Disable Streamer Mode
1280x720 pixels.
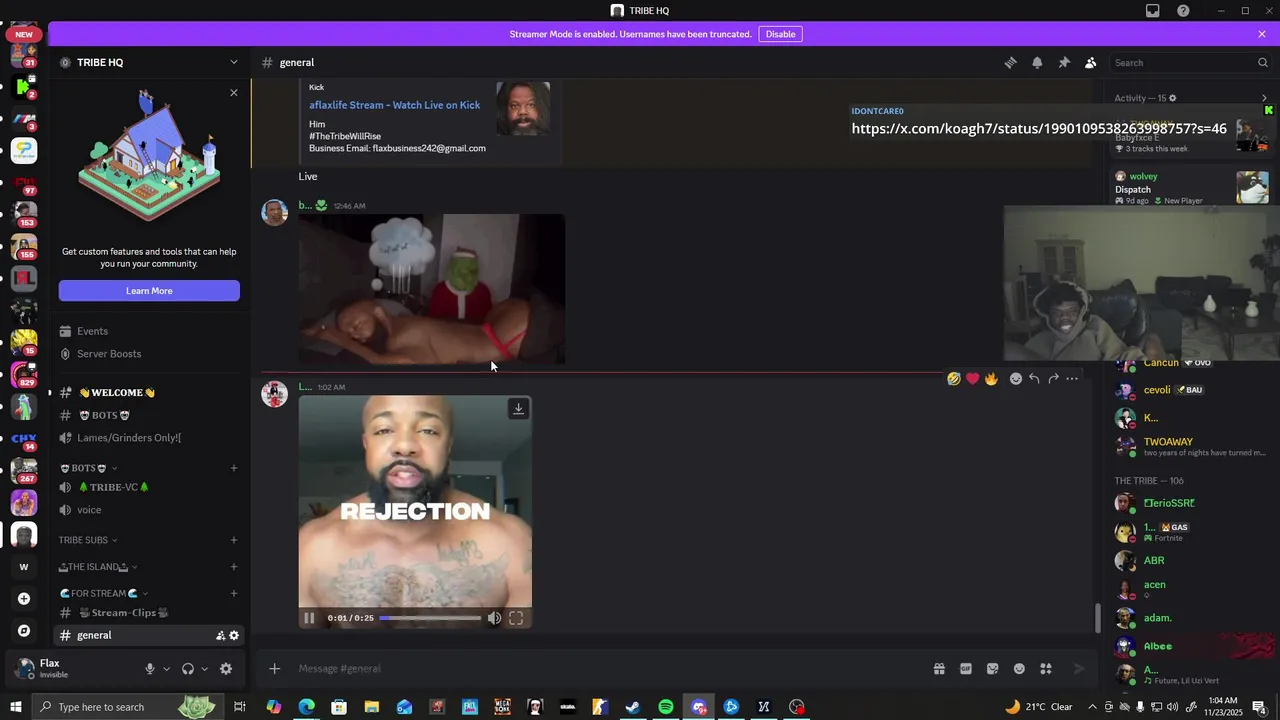[x=780, y=34]
